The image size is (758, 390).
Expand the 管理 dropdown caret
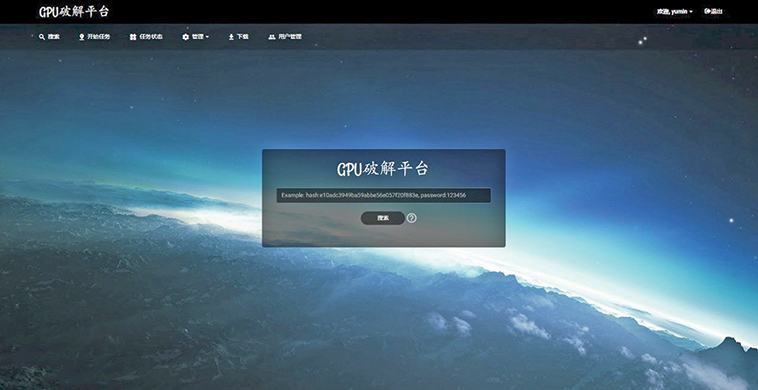(x=207, y=37)
